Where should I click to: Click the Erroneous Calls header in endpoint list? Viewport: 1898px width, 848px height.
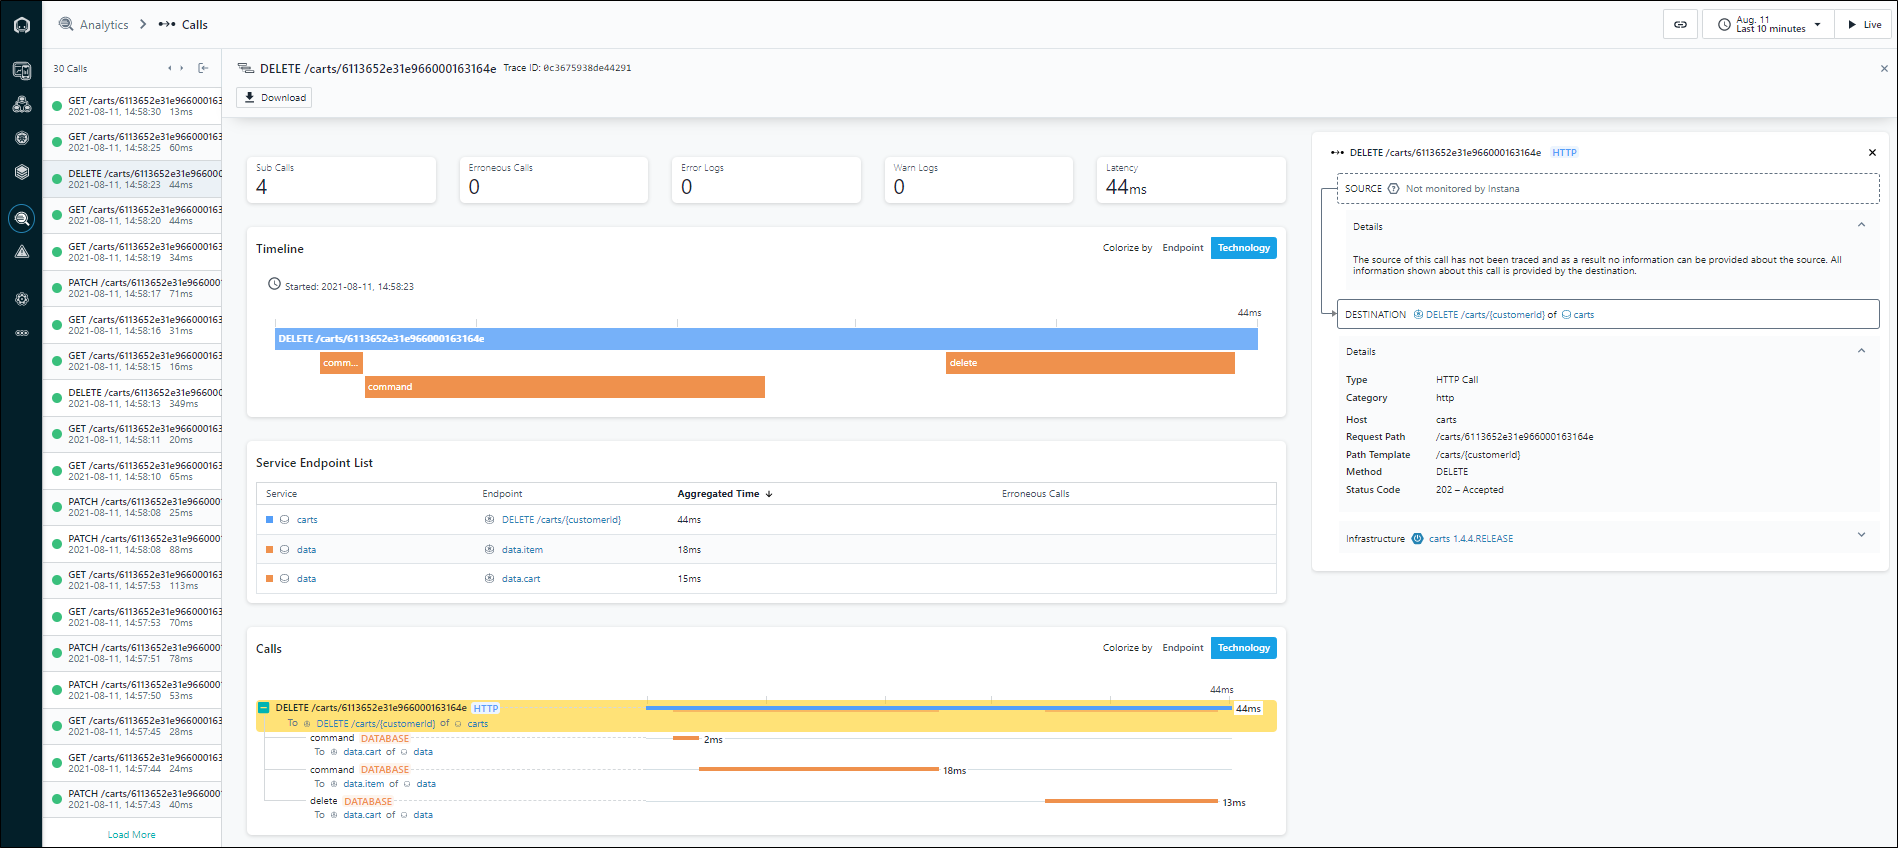tap(1035, 494)
